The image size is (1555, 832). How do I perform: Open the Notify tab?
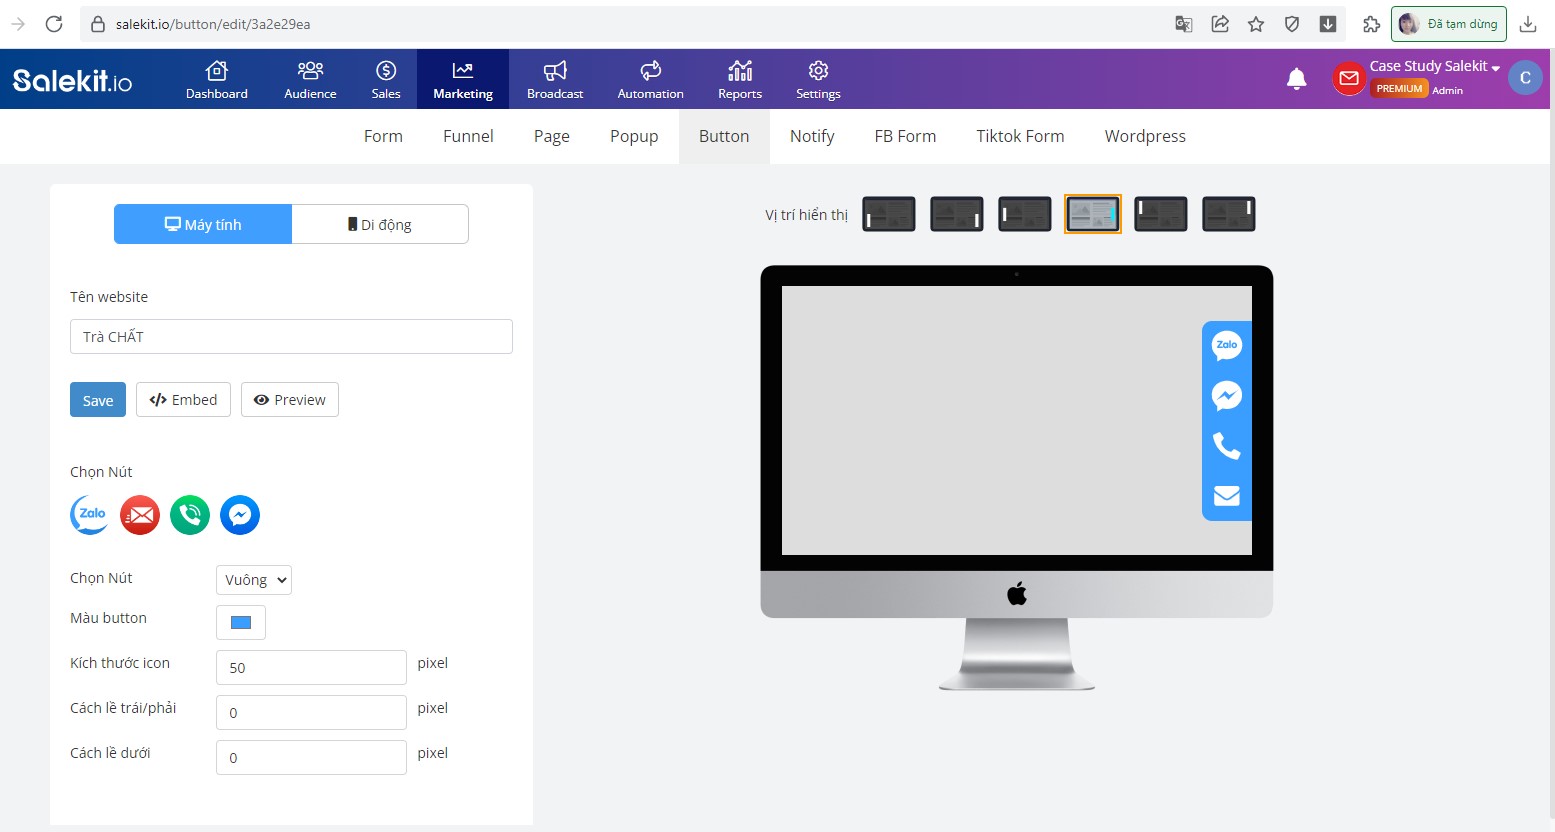(812, 136)
